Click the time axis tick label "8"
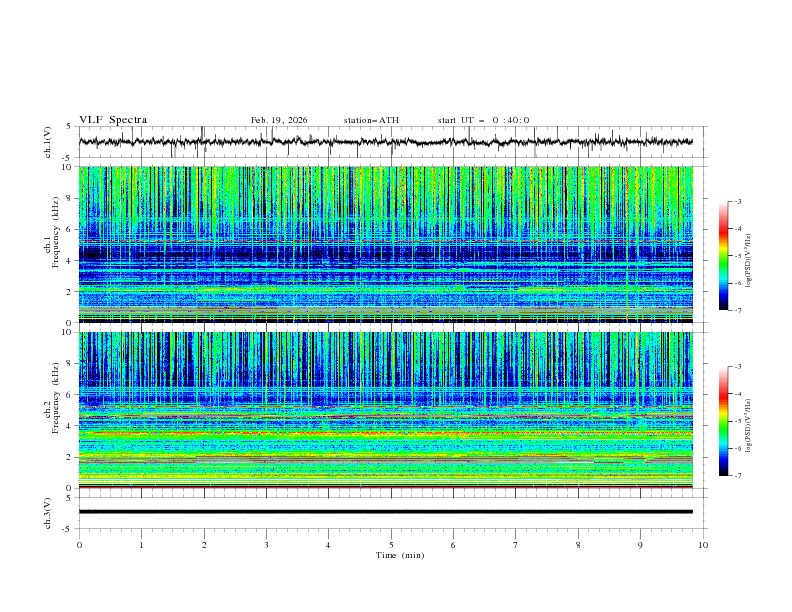This screenshot has width=792, height=612. pos(578,545)
